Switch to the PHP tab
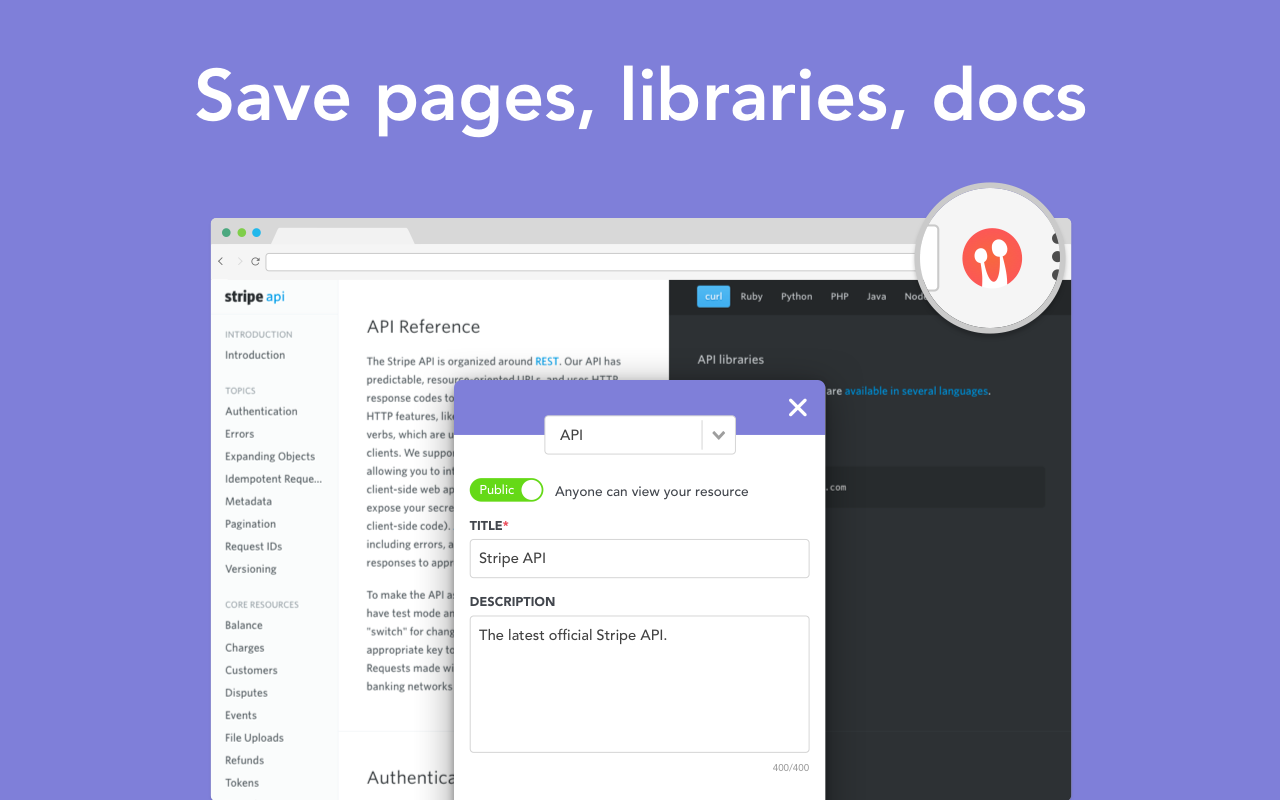Screen dimensions: 1280x800 pyautogui.click(x=839, y=296)
